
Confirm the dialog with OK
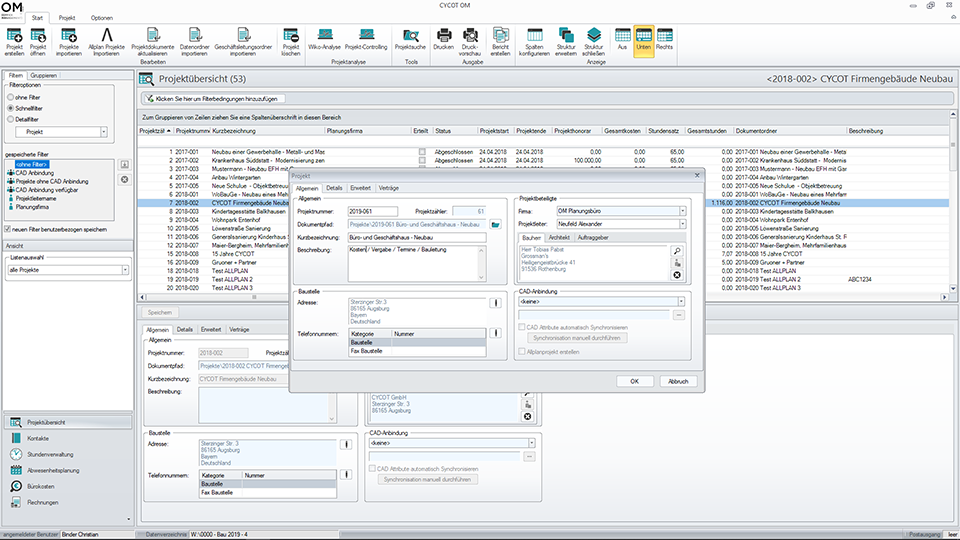(x=634, y=381)
